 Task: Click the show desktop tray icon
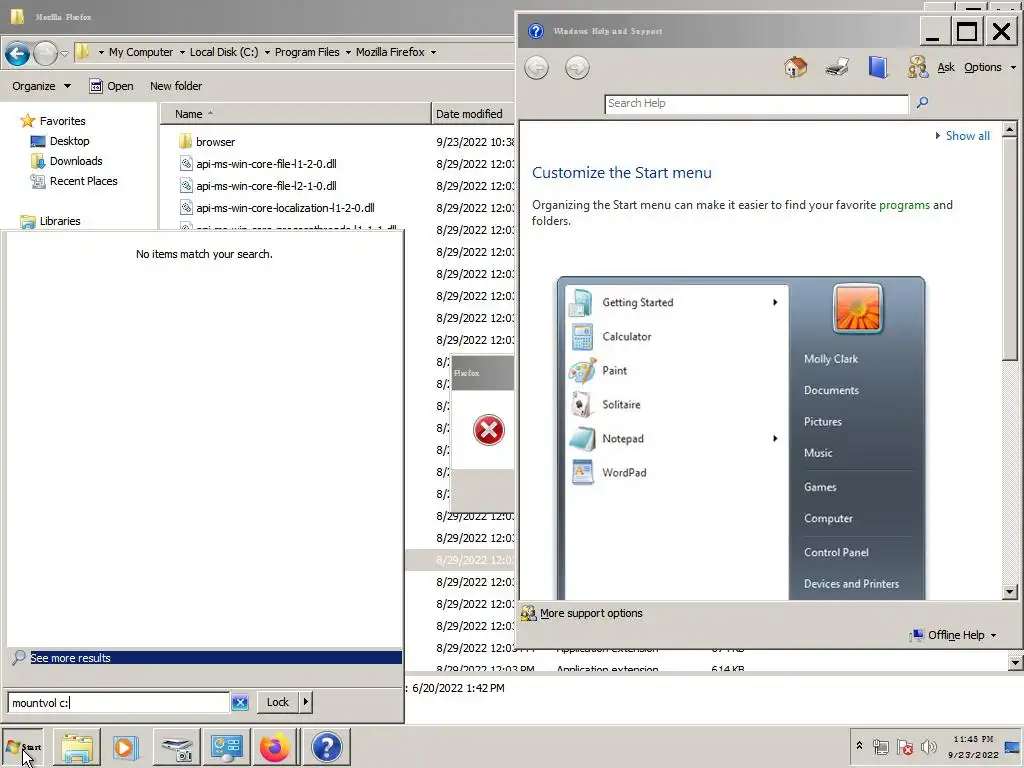click(x=1013, y=746)
